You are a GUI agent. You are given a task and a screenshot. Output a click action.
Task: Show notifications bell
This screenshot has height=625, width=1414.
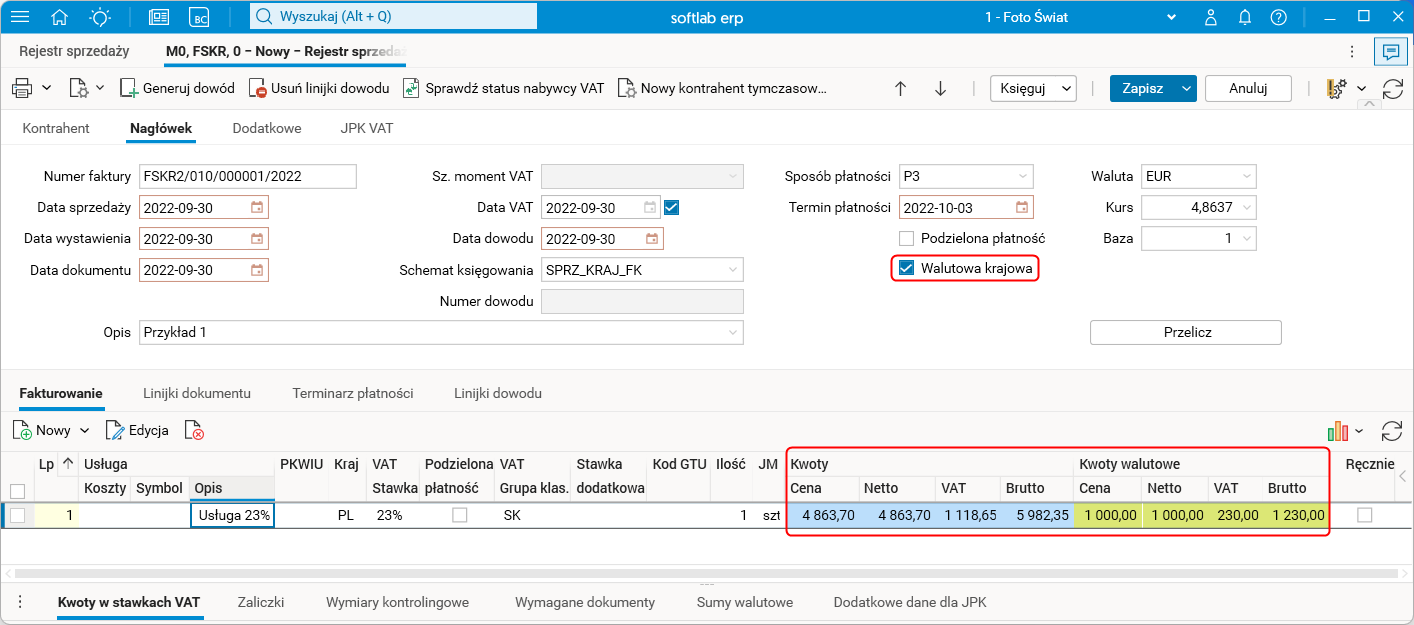pyautogui.click(x=1245, y=17)
